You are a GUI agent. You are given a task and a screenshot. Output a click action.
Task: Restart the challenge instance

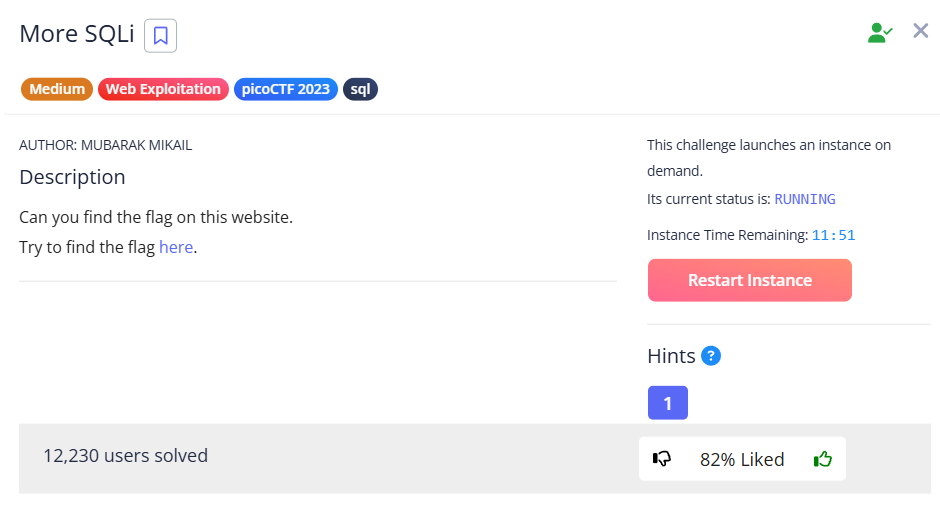click(x=749, y=280)
